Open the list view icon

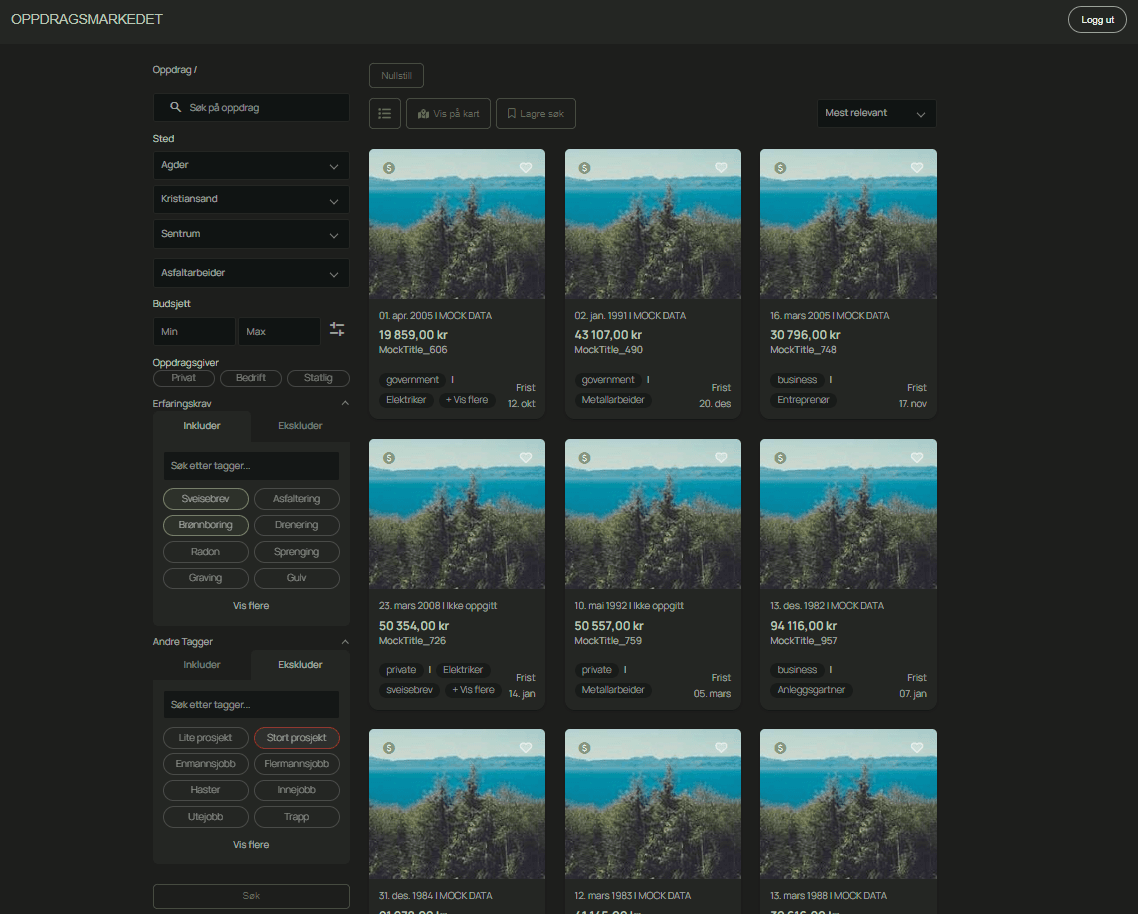coord(385,113)
